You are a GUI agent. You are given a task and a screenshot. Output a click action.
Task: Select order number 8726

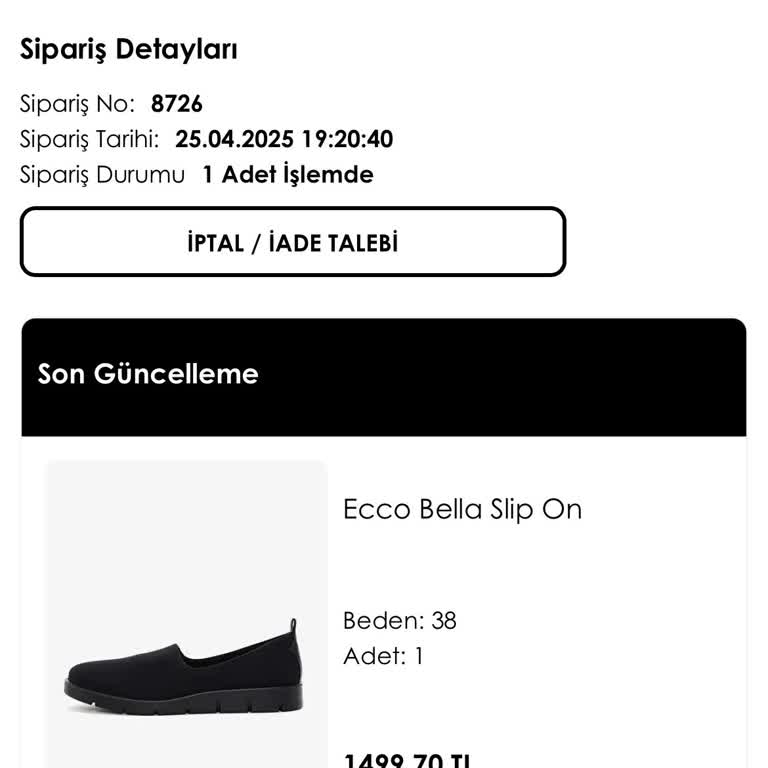point(177,104)
